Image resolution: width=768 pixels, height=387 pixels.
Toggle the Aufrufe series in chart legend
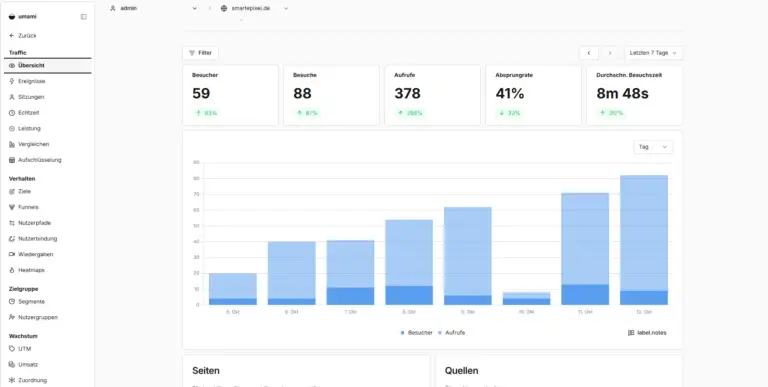coord(452,333)
